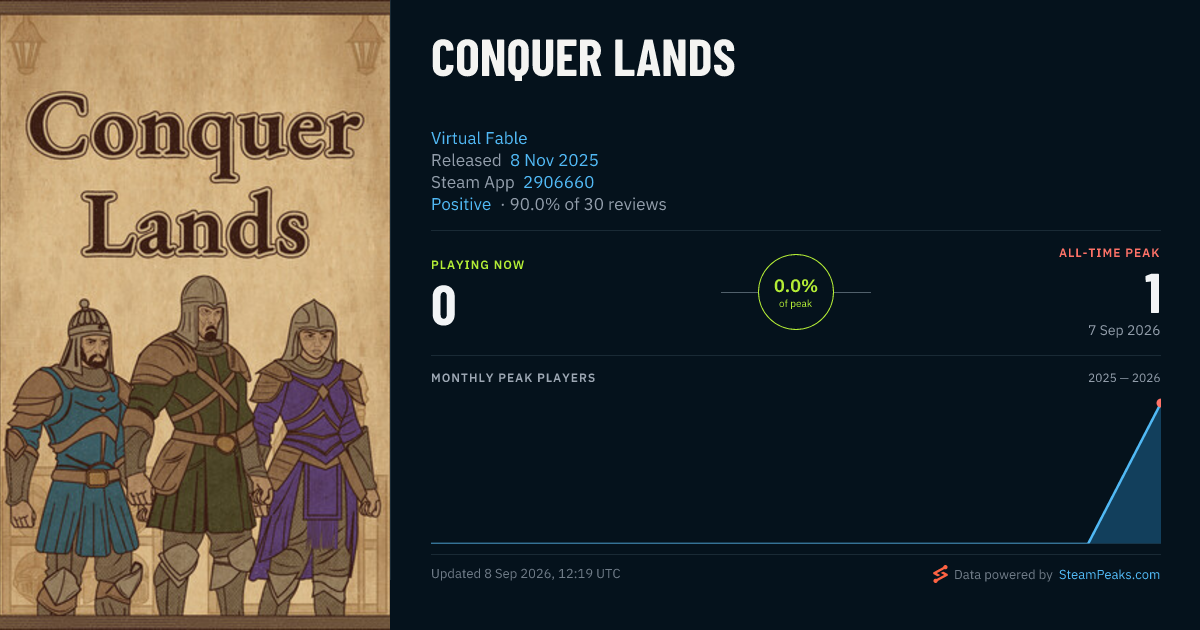Click the 0.0% of peak circle
Image resolution: width=1200 pixels, height=630 pixels.
[796, 292]
